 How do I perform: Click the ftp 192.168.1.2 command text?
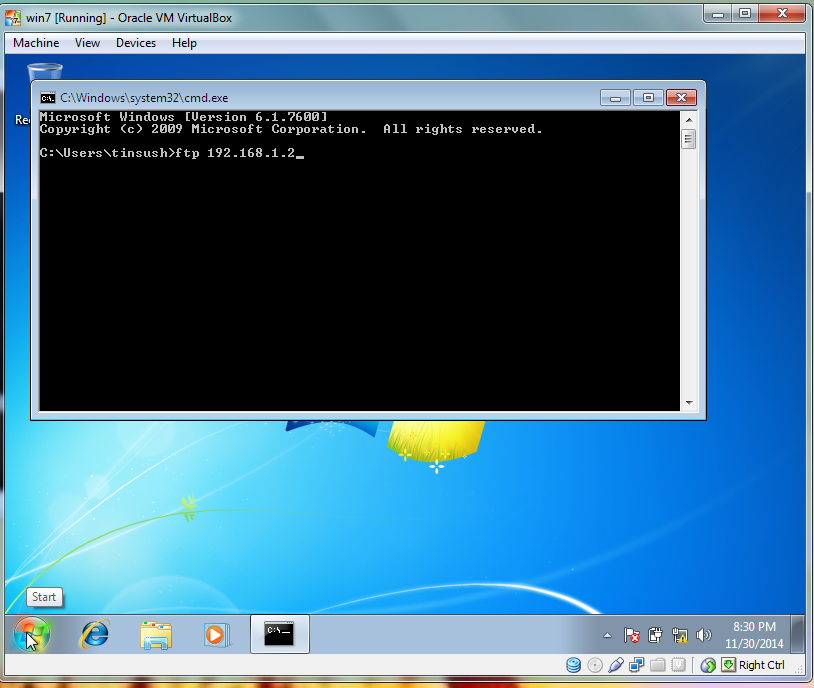coord(235,153)
